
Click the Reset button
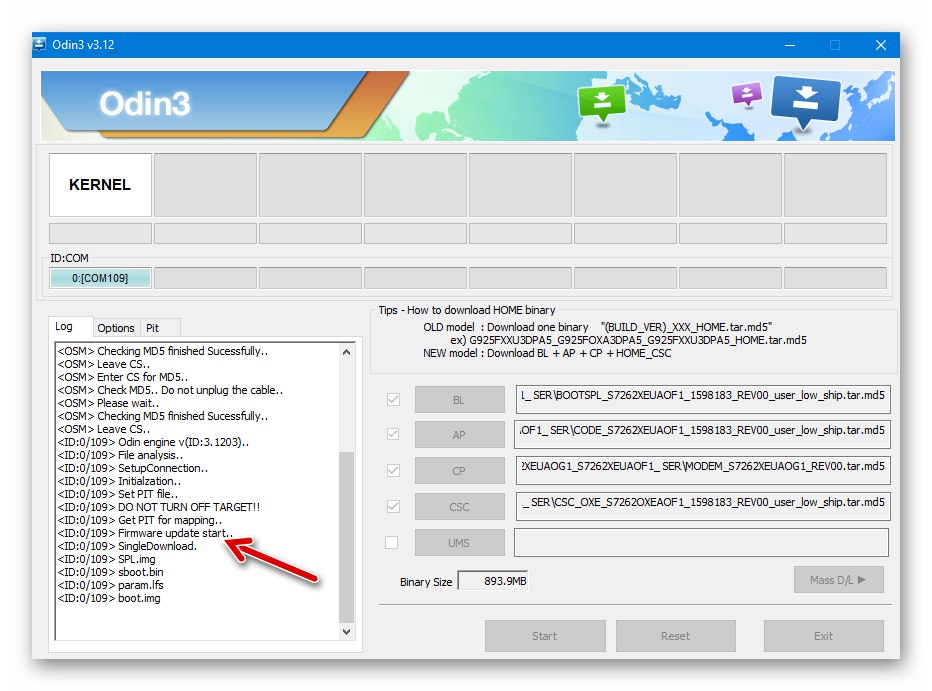(676, 636)
